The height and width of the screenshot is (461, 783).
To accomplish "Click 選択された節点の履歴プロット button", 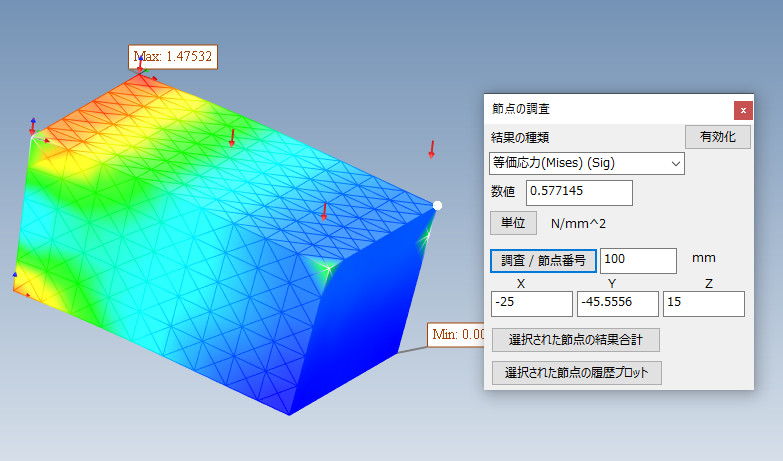I will [577, 373].
